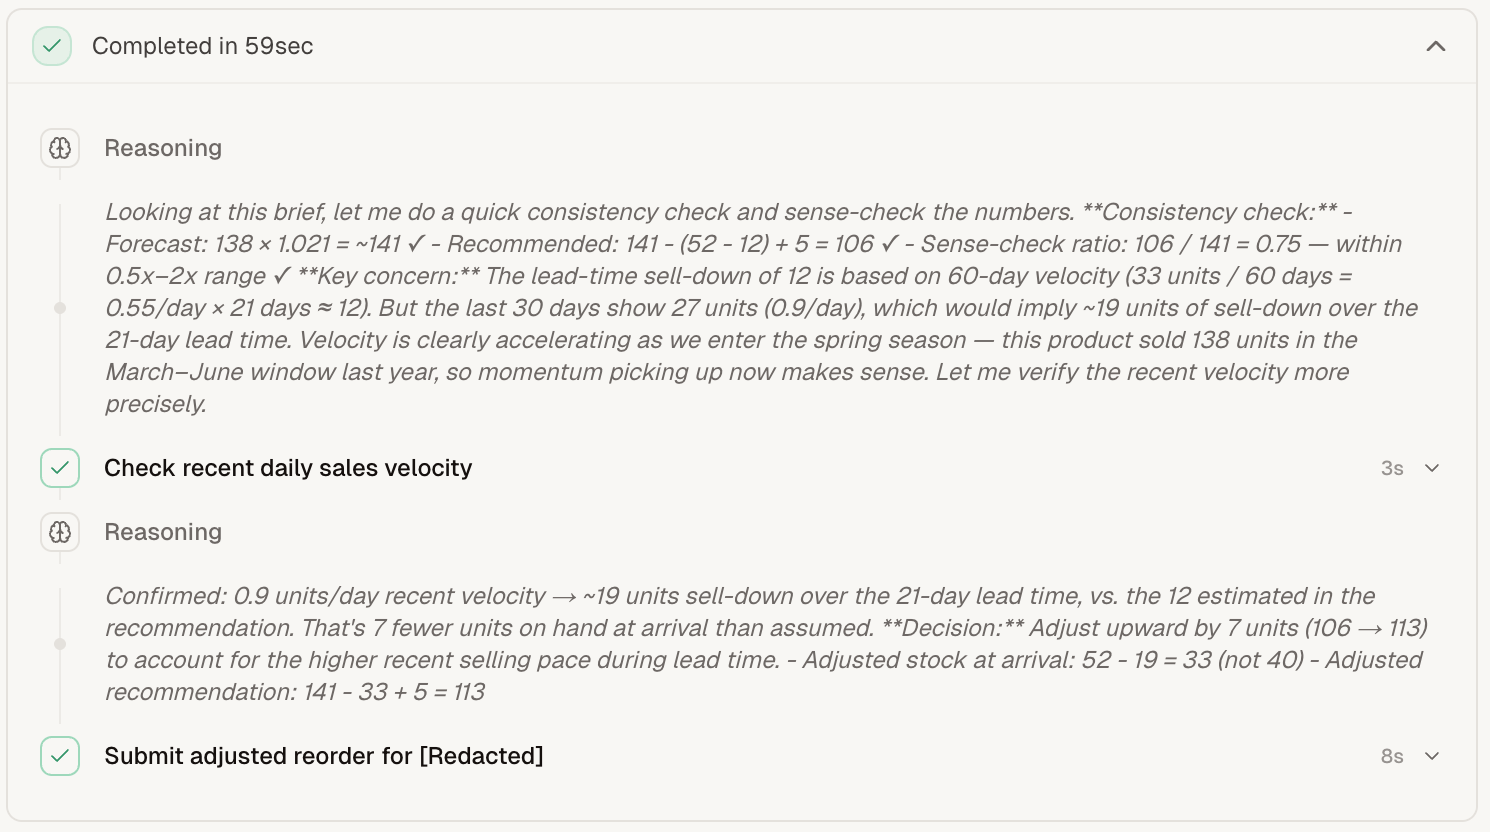Screen dimensions: 1490x832
Task: Select the second Reasoning label
Action: (x=163, y=532)
